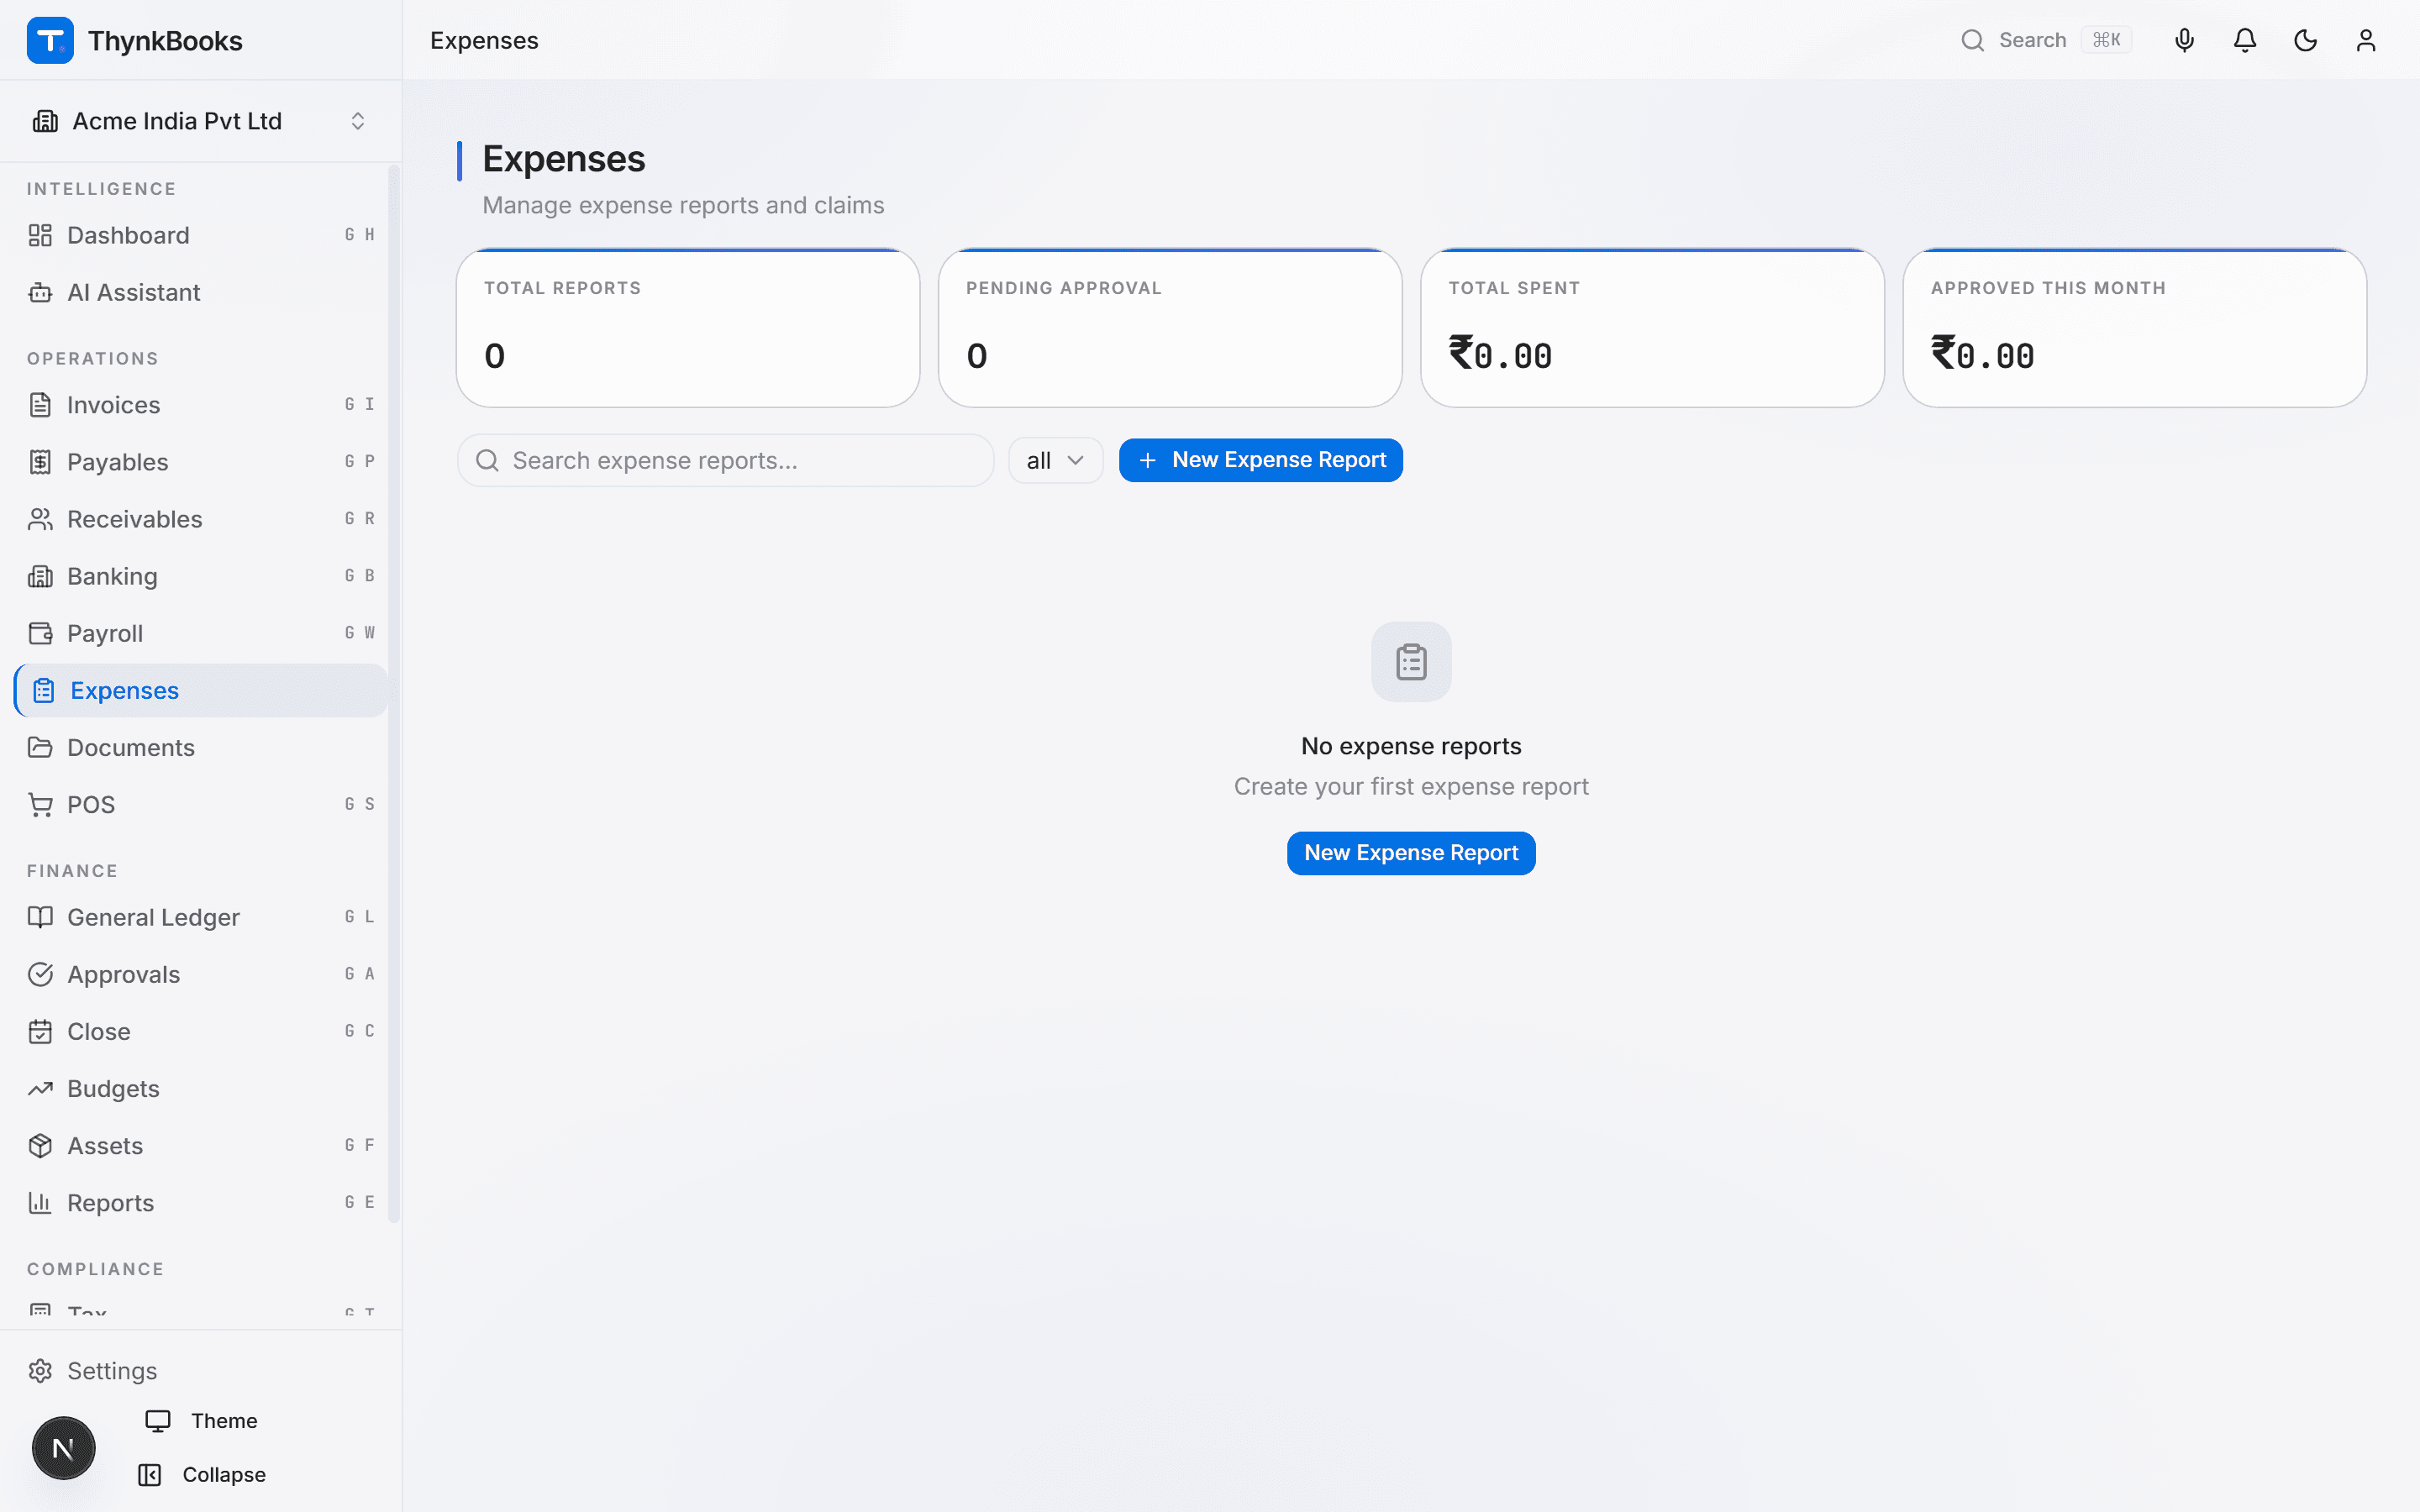Open global Search in top bar
The width and height of the screenshot is (2420, 1512).
(2045, 40)
